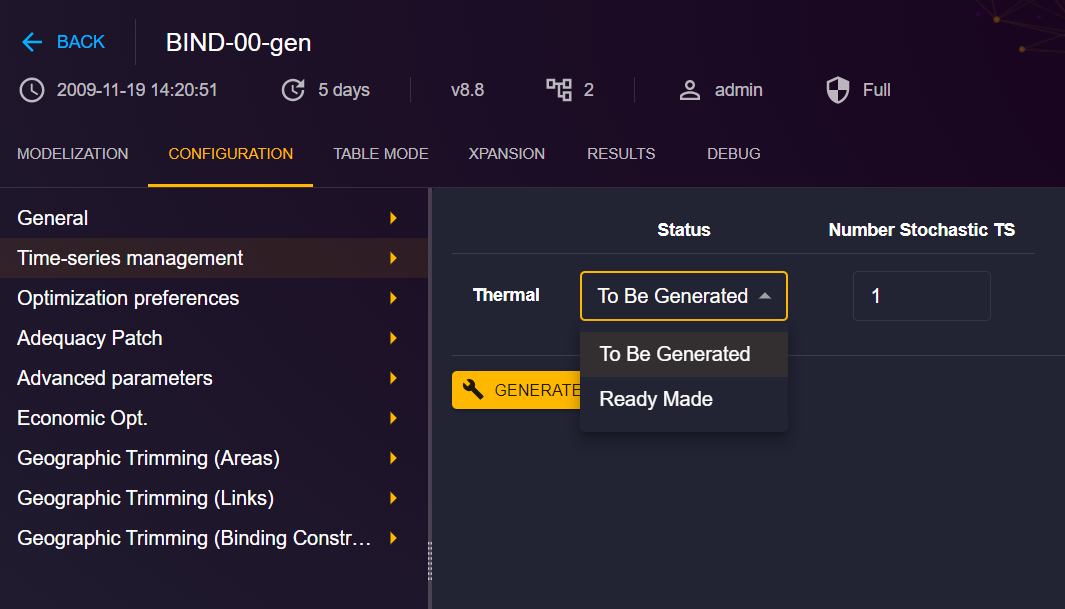This screenshot has width=1065, height=609.
Task: Switch to the RESULTS tab
Action: (x=621, y=154)
